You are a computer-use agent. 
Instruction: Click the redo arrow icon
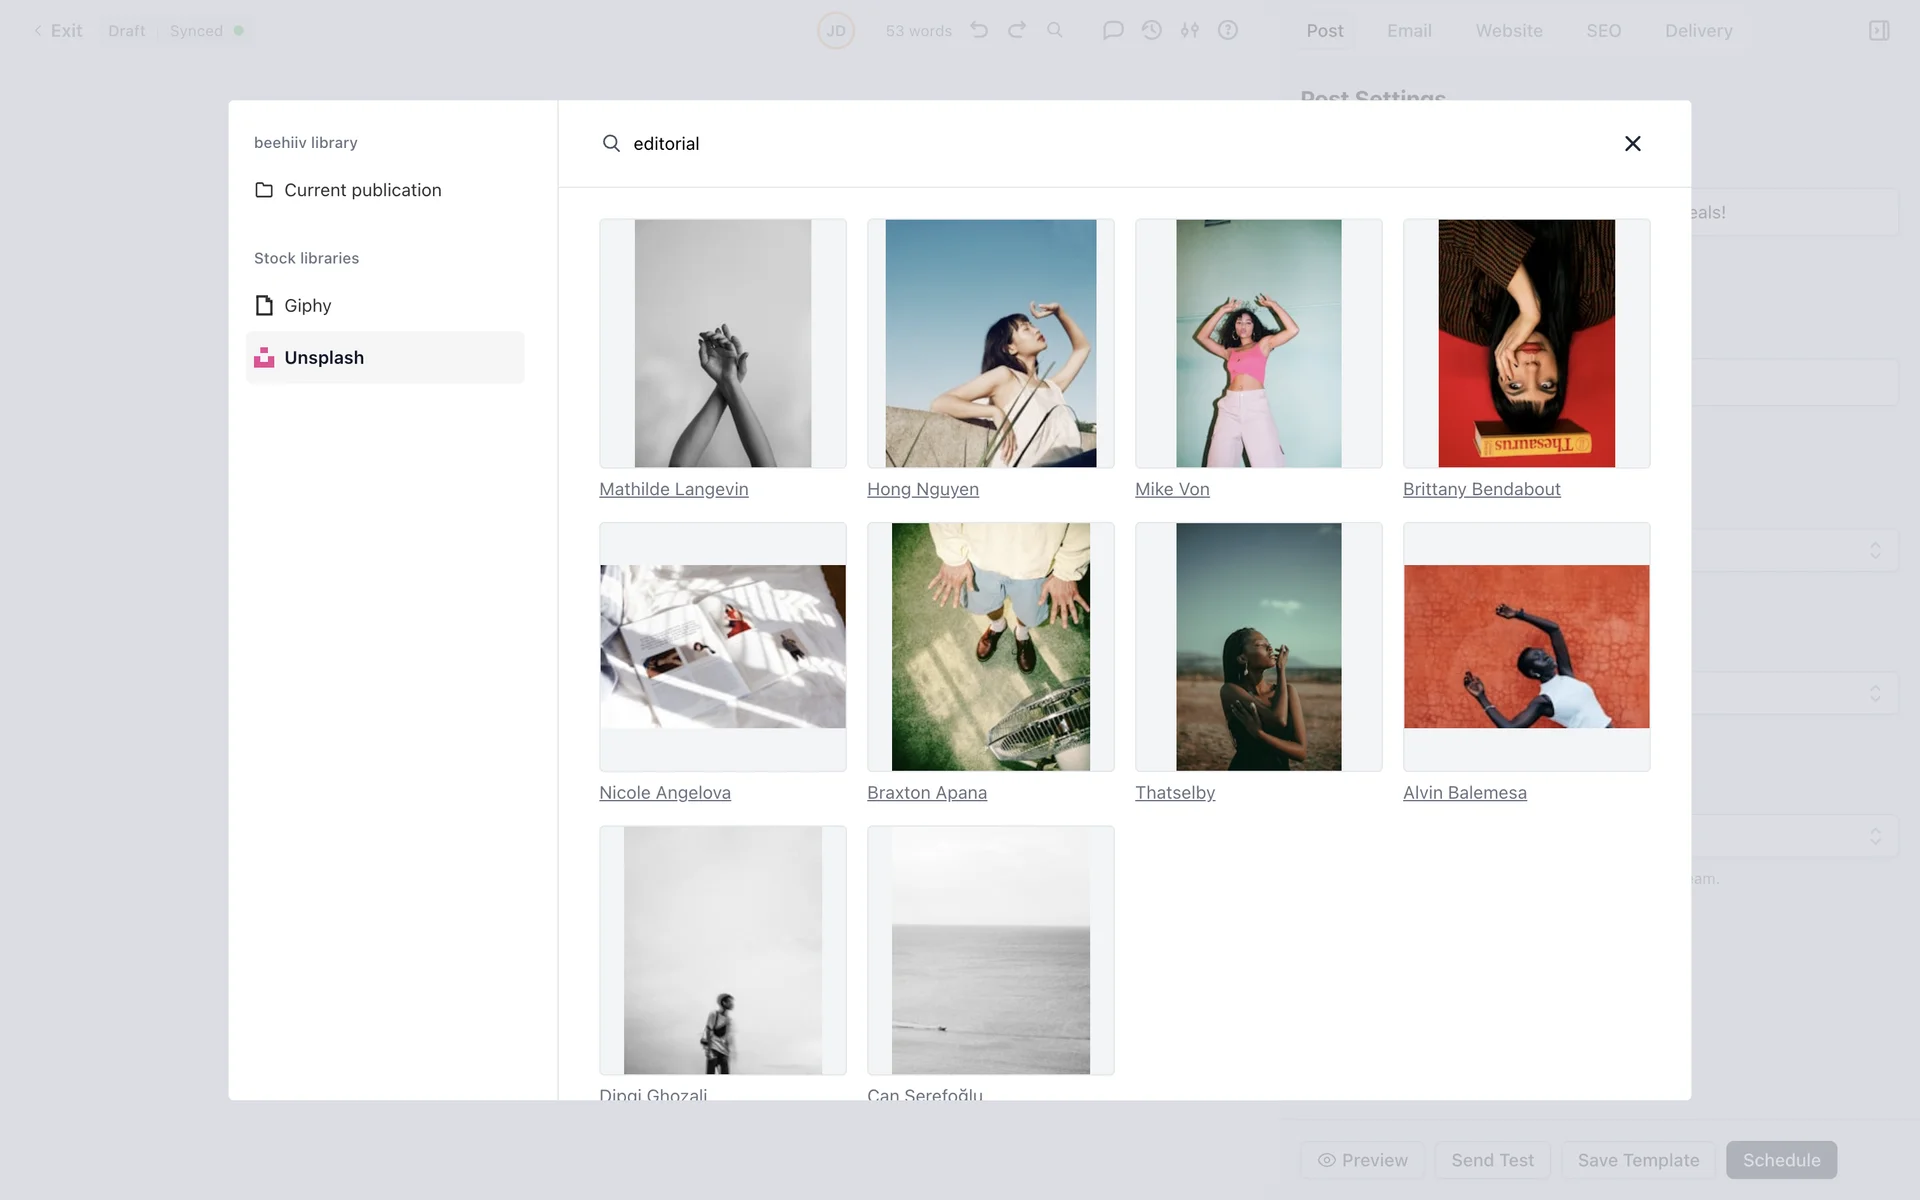[1017, 30]
